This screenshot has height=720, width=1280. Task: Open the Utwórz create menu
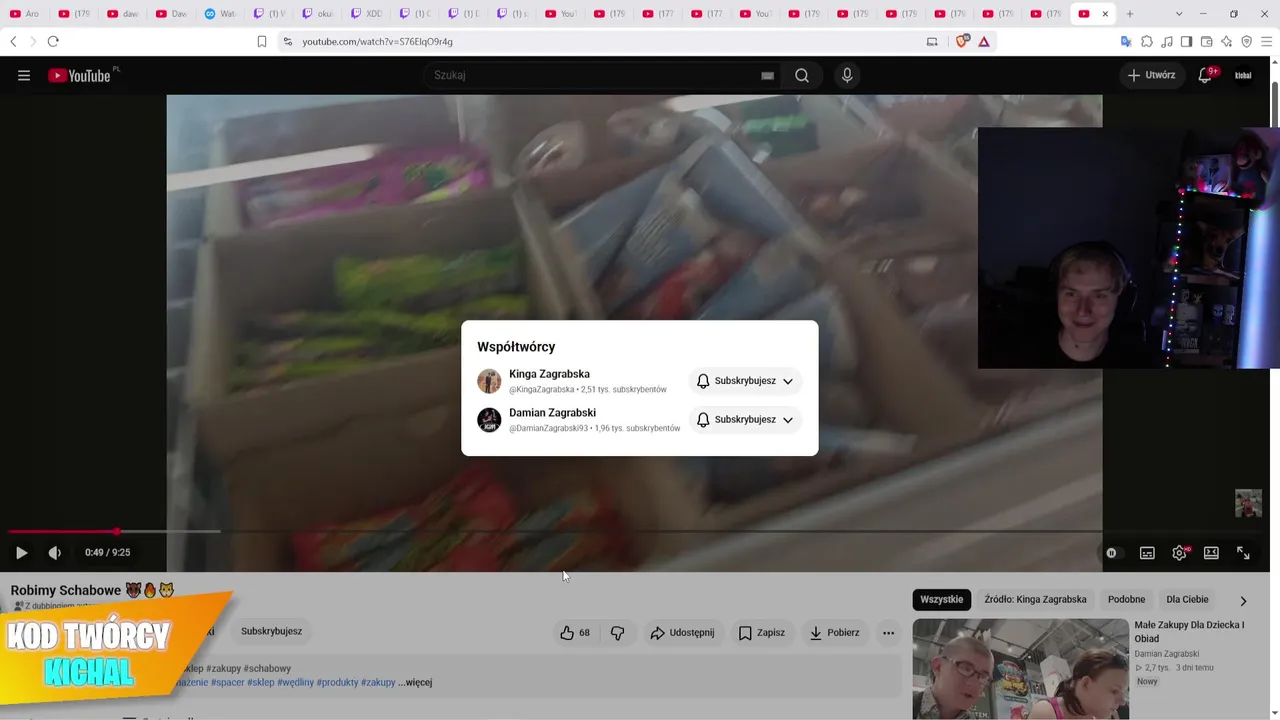point(1152,75)
